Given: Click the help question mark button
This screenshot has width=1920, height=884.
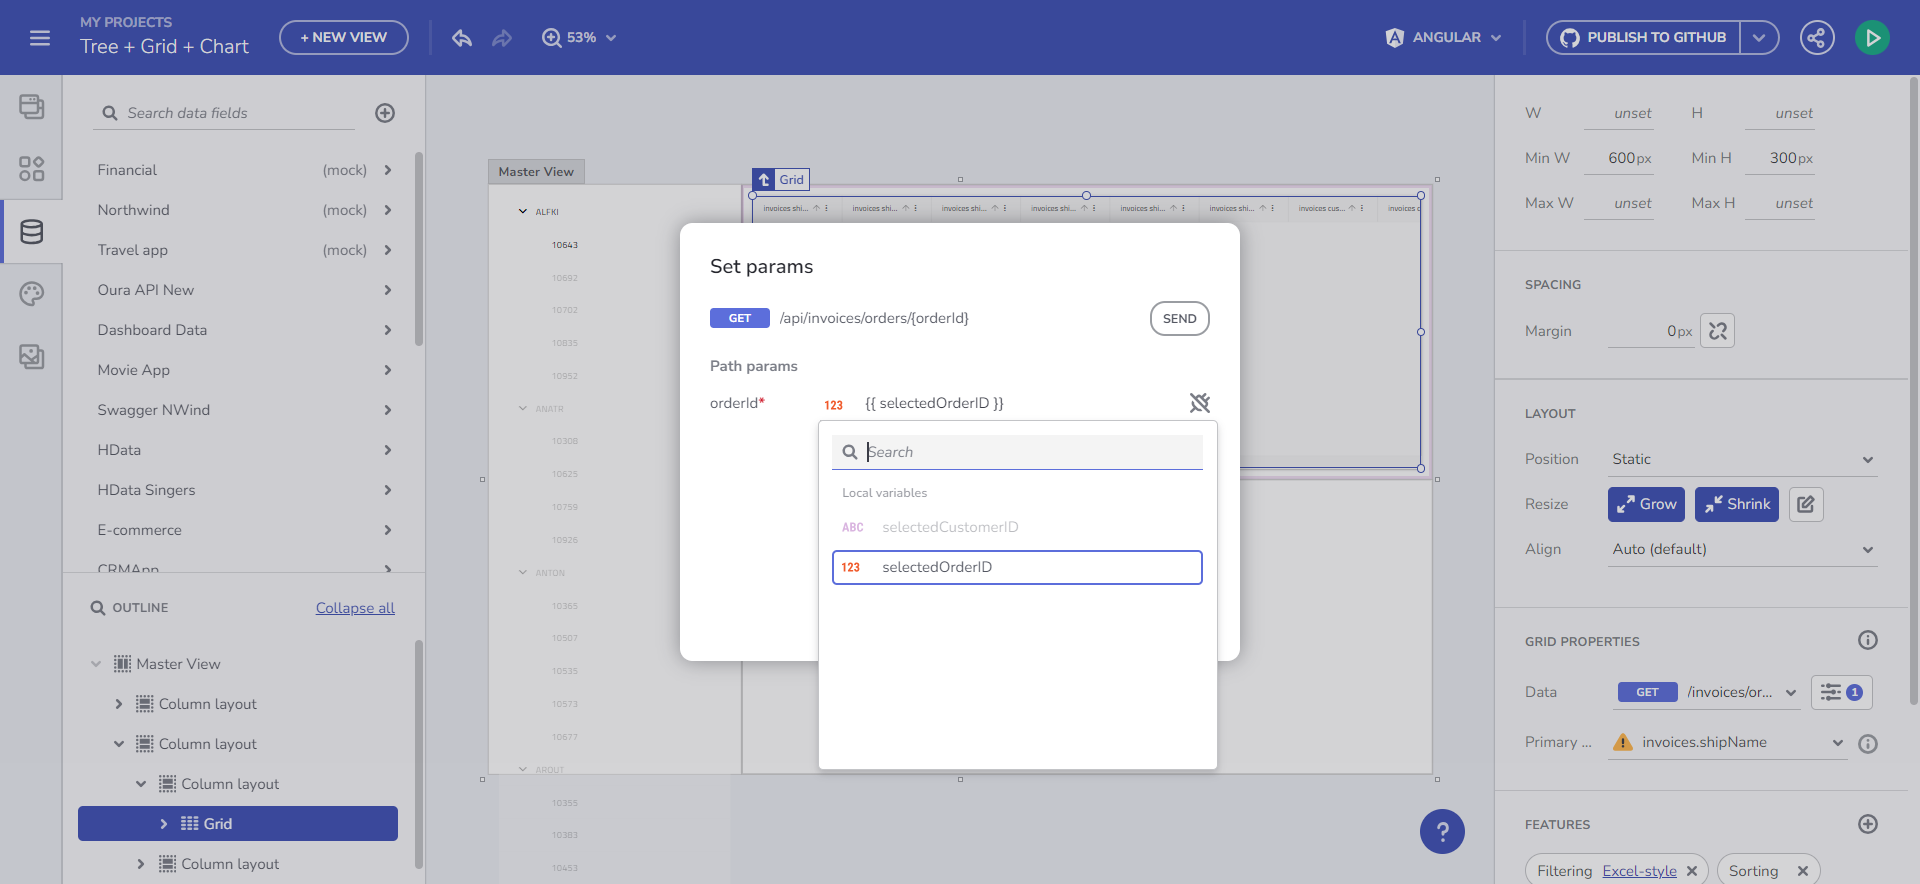Looking at the screenshot, I should point(1442,831).
